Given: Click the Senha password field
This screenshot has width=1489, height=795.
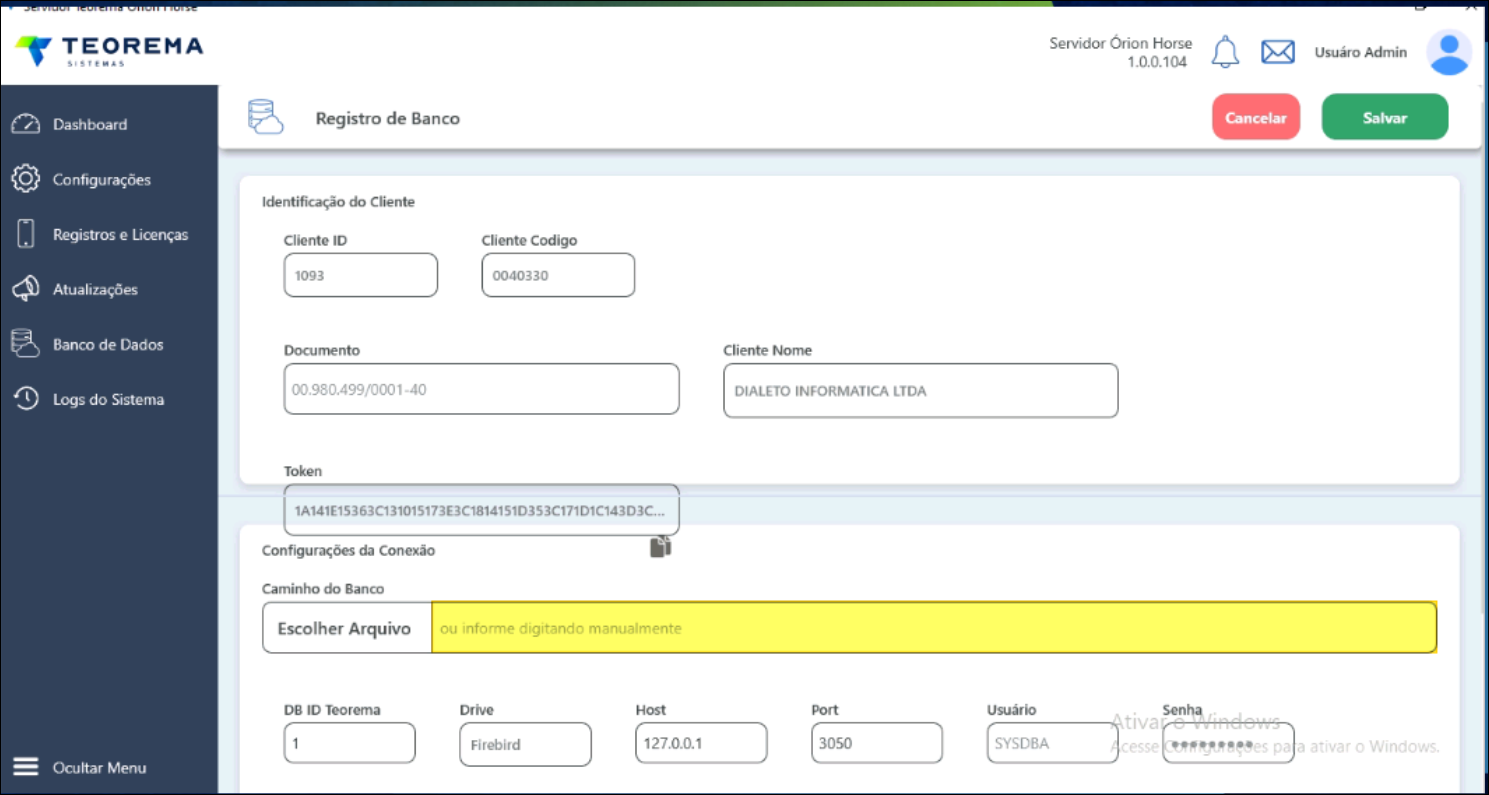Looking at the screenshot, I should (x=1228, y=743).
